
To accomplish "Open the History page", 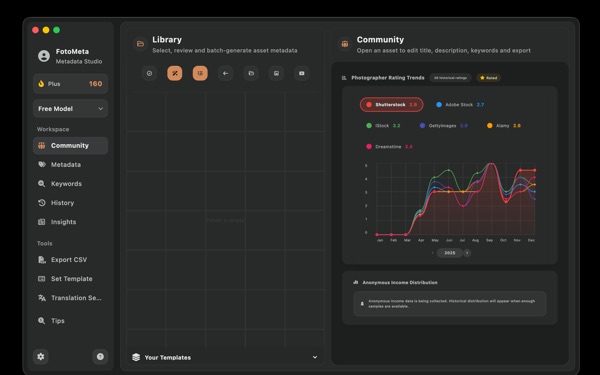I will point(70,203).
